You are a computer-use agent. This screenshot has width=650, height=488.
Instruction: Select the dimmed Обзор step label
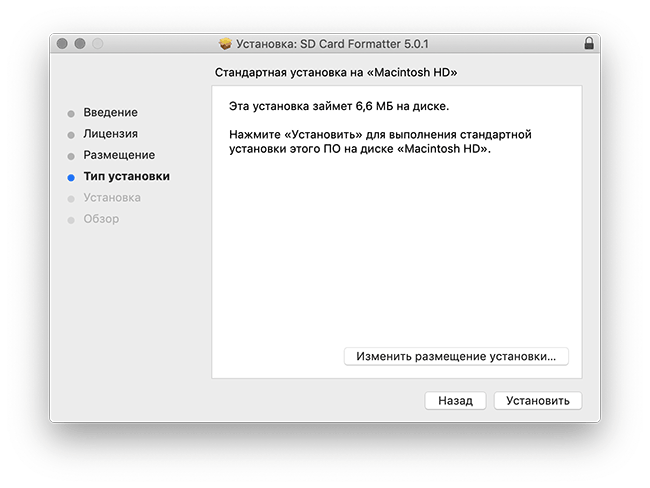pos(101,219)
